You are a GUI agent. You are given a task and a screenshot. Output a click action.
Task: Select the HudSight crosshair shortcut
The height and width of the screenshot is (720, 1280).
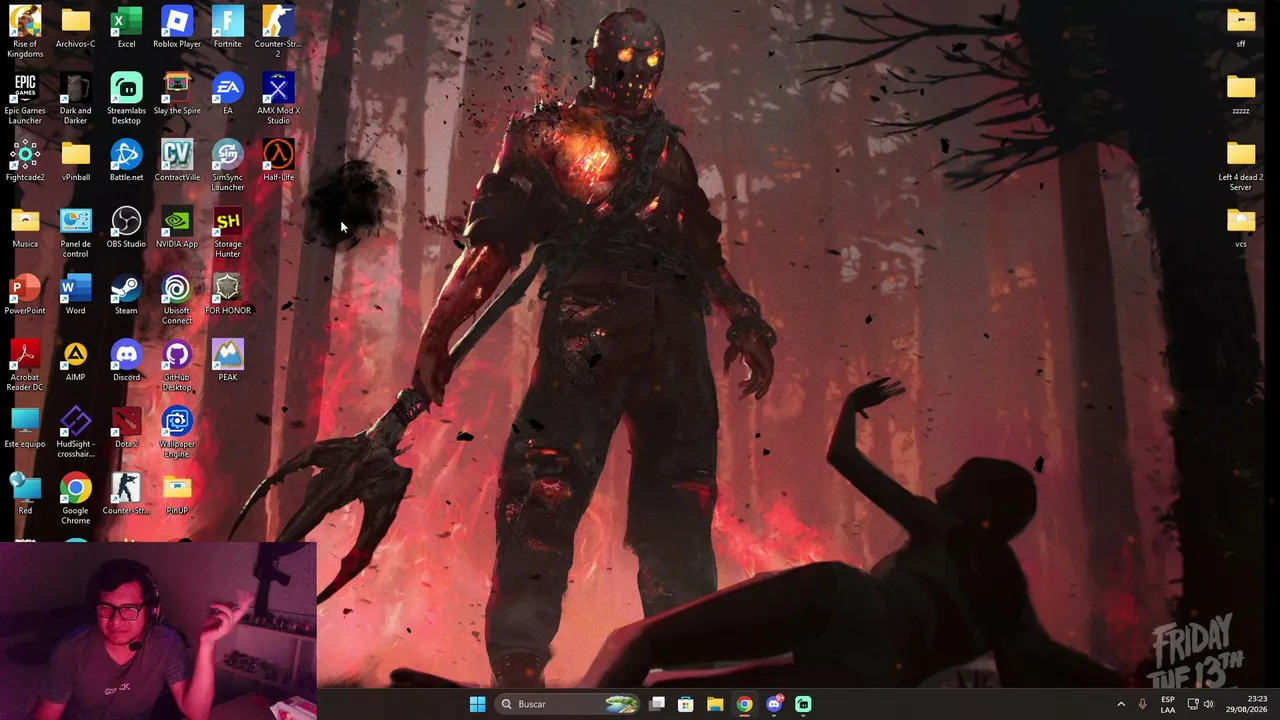[x=76, y=433]
